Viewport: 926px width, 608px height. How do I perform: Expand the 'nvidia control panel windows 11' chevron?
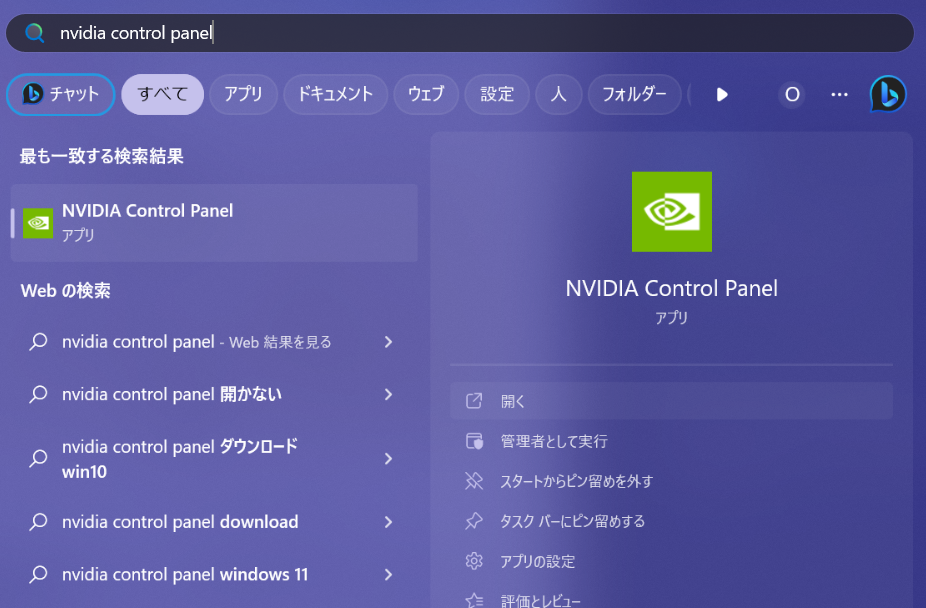coord(388,574)
